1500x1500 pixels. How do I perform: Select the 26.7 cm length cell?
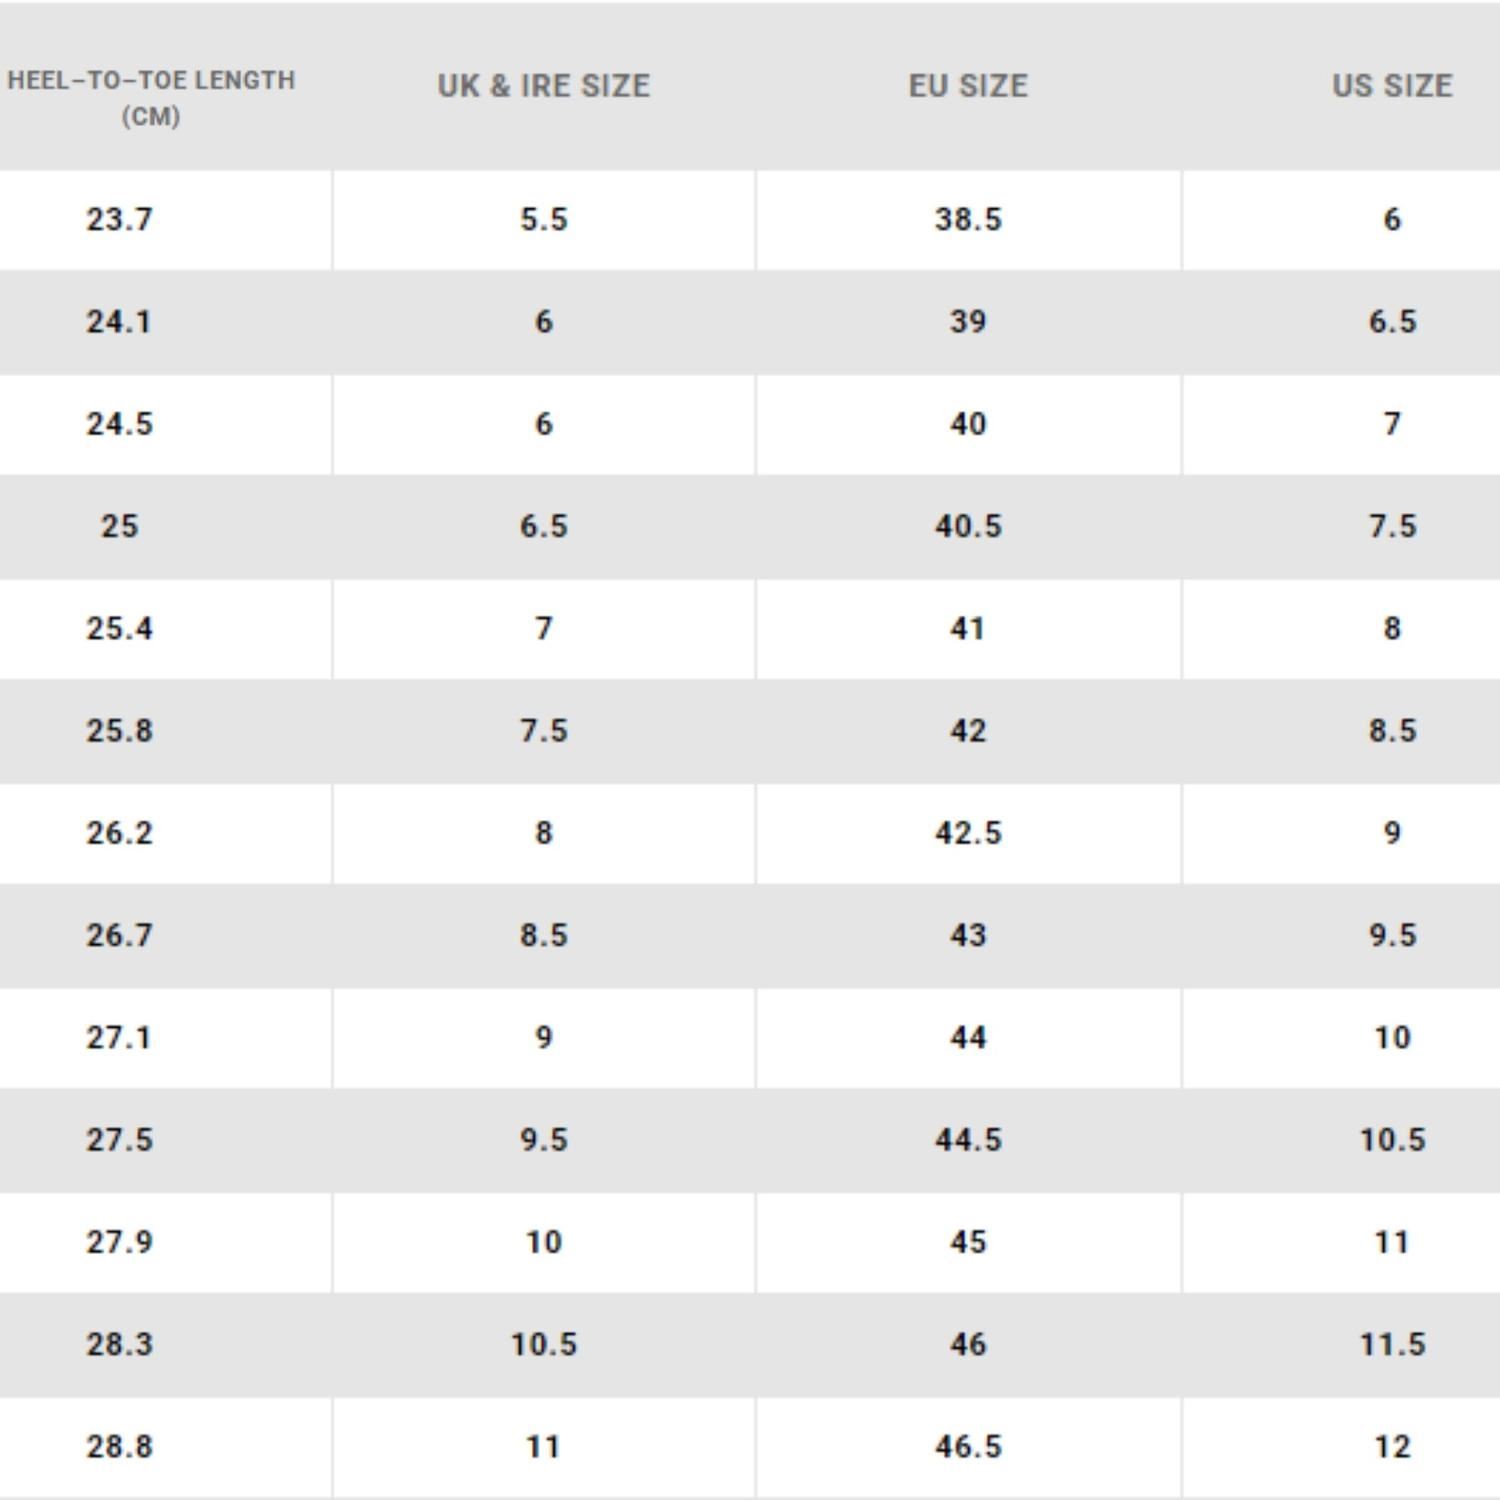tap(119, 936)
